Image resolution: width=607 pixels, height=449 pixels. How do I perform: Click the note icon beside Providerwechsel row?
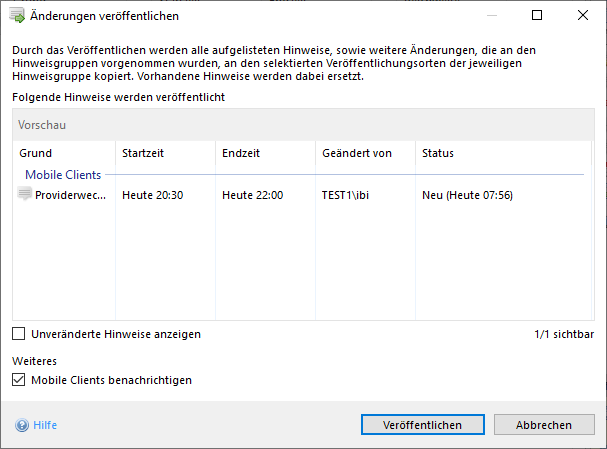(25, 195)
